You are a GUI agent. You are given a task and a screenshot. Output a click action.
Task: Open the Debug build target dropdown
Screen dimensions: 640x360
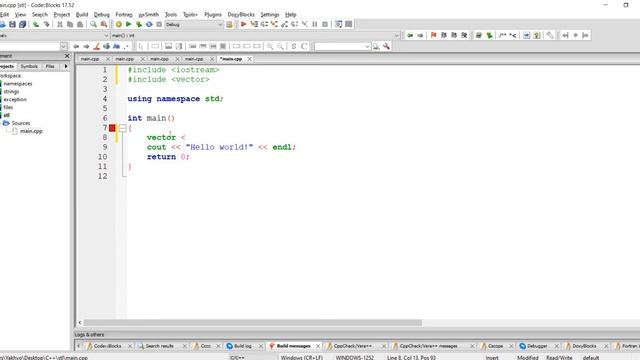(x=194, y=24)
